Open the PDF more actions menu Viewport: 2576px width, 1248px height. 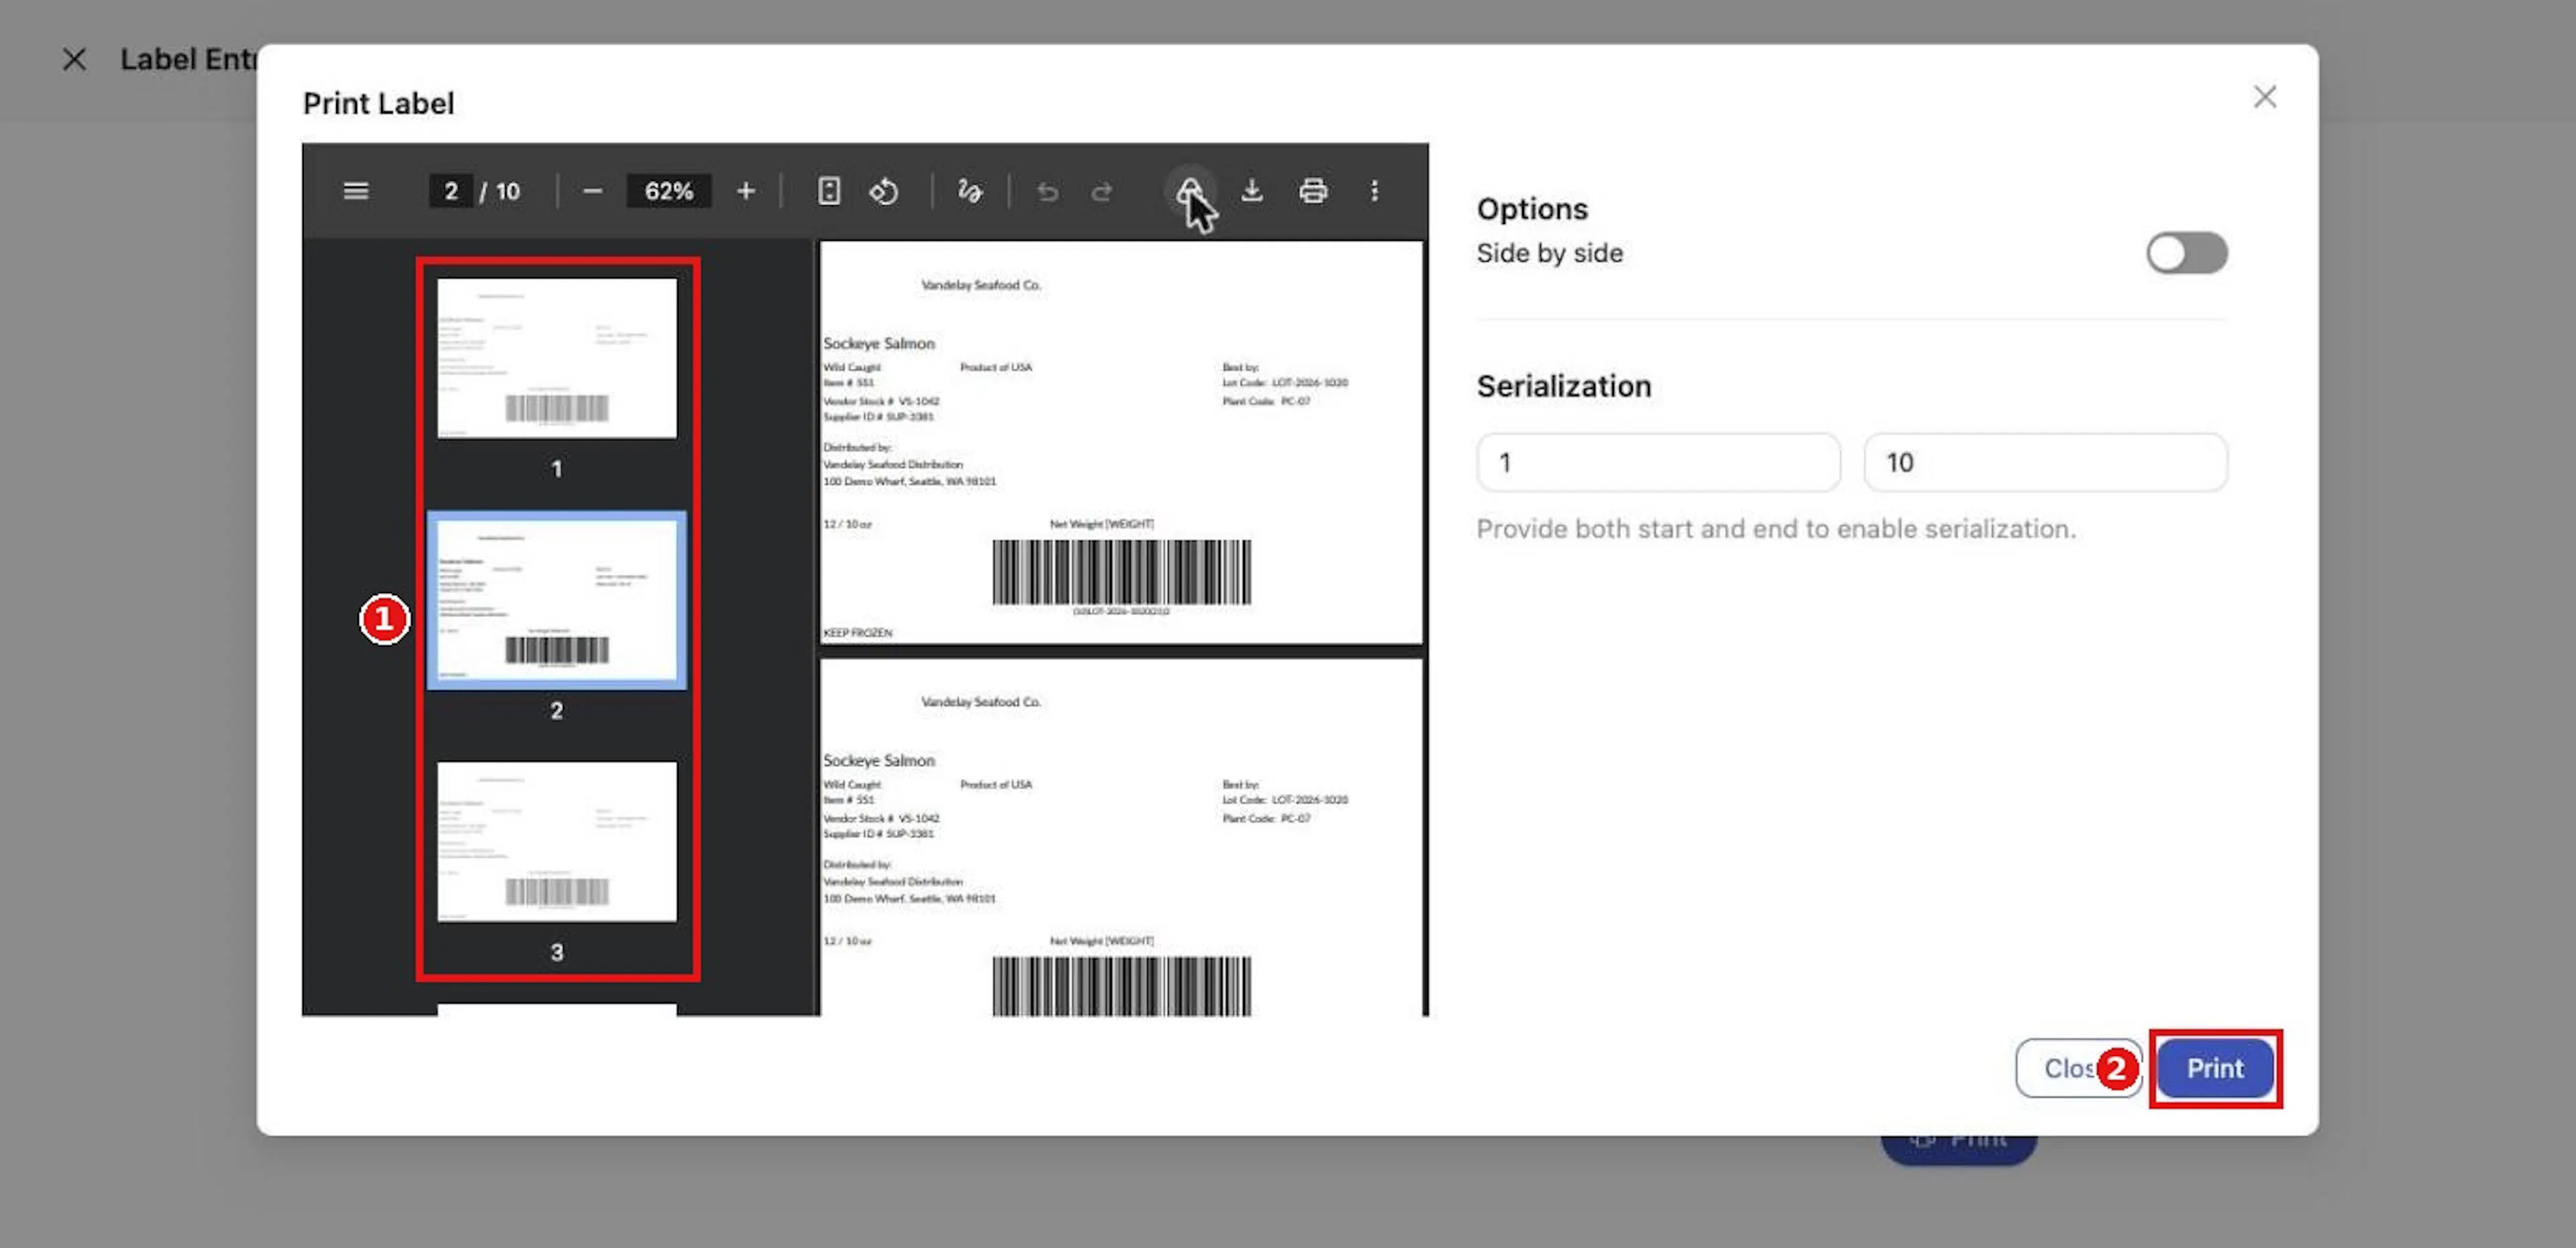pyautogui.click(x=1375, y=191)
